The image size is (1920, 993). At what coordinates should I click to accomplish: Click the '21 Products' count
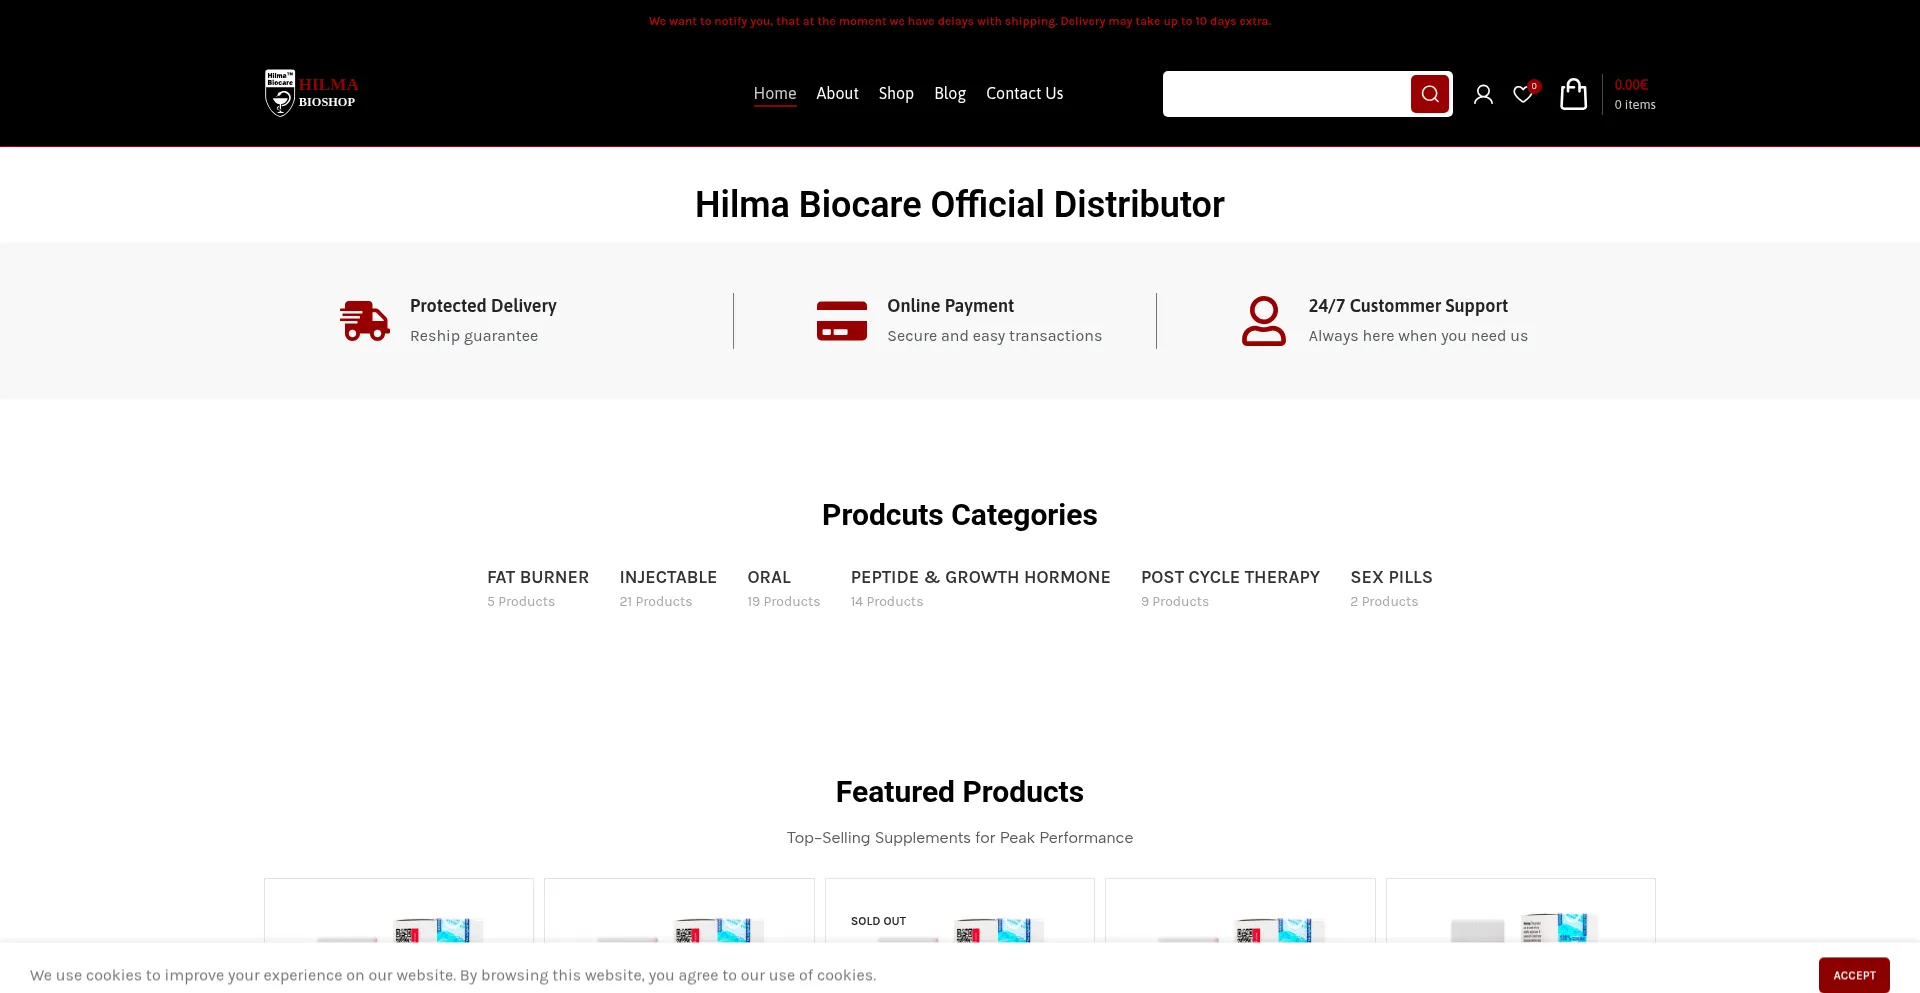coord(656,602)
